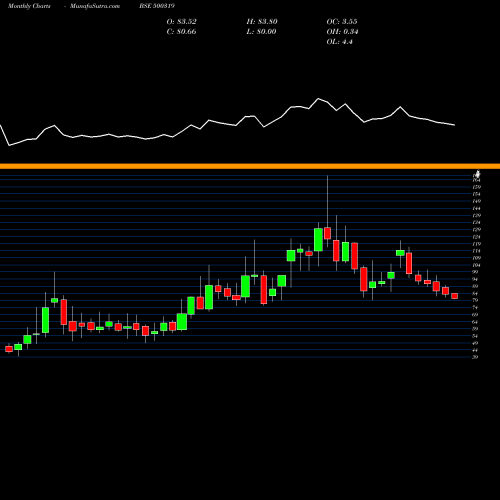Click the 89 price axis label
500x500 pixels.
pos(475,286)
